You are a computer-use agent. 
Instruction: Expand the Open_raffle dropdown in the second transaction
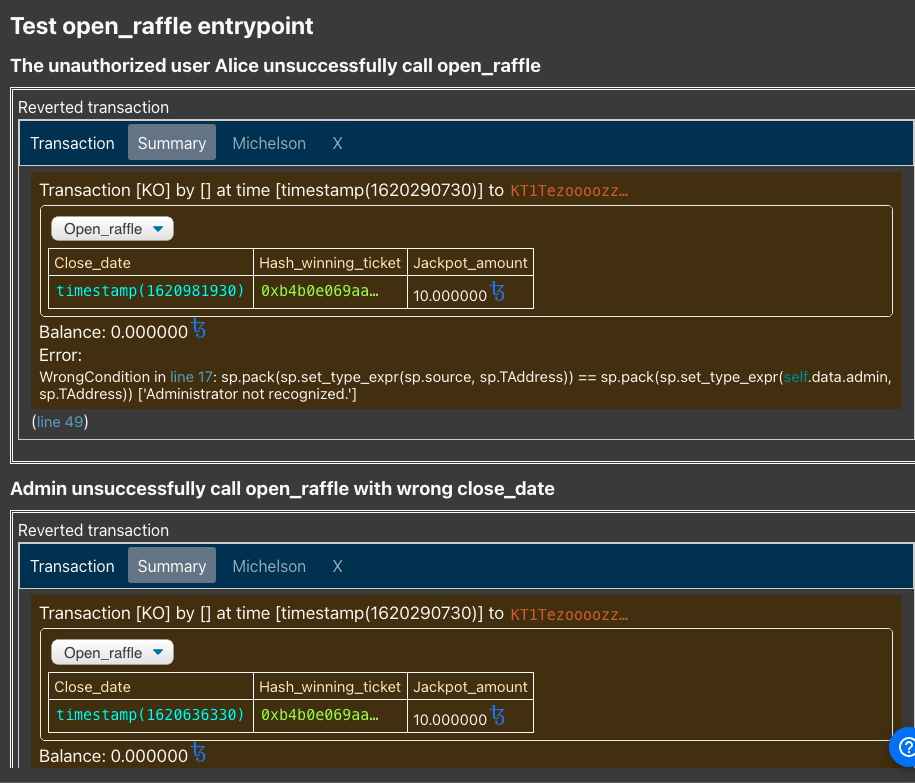click(111, 651)
